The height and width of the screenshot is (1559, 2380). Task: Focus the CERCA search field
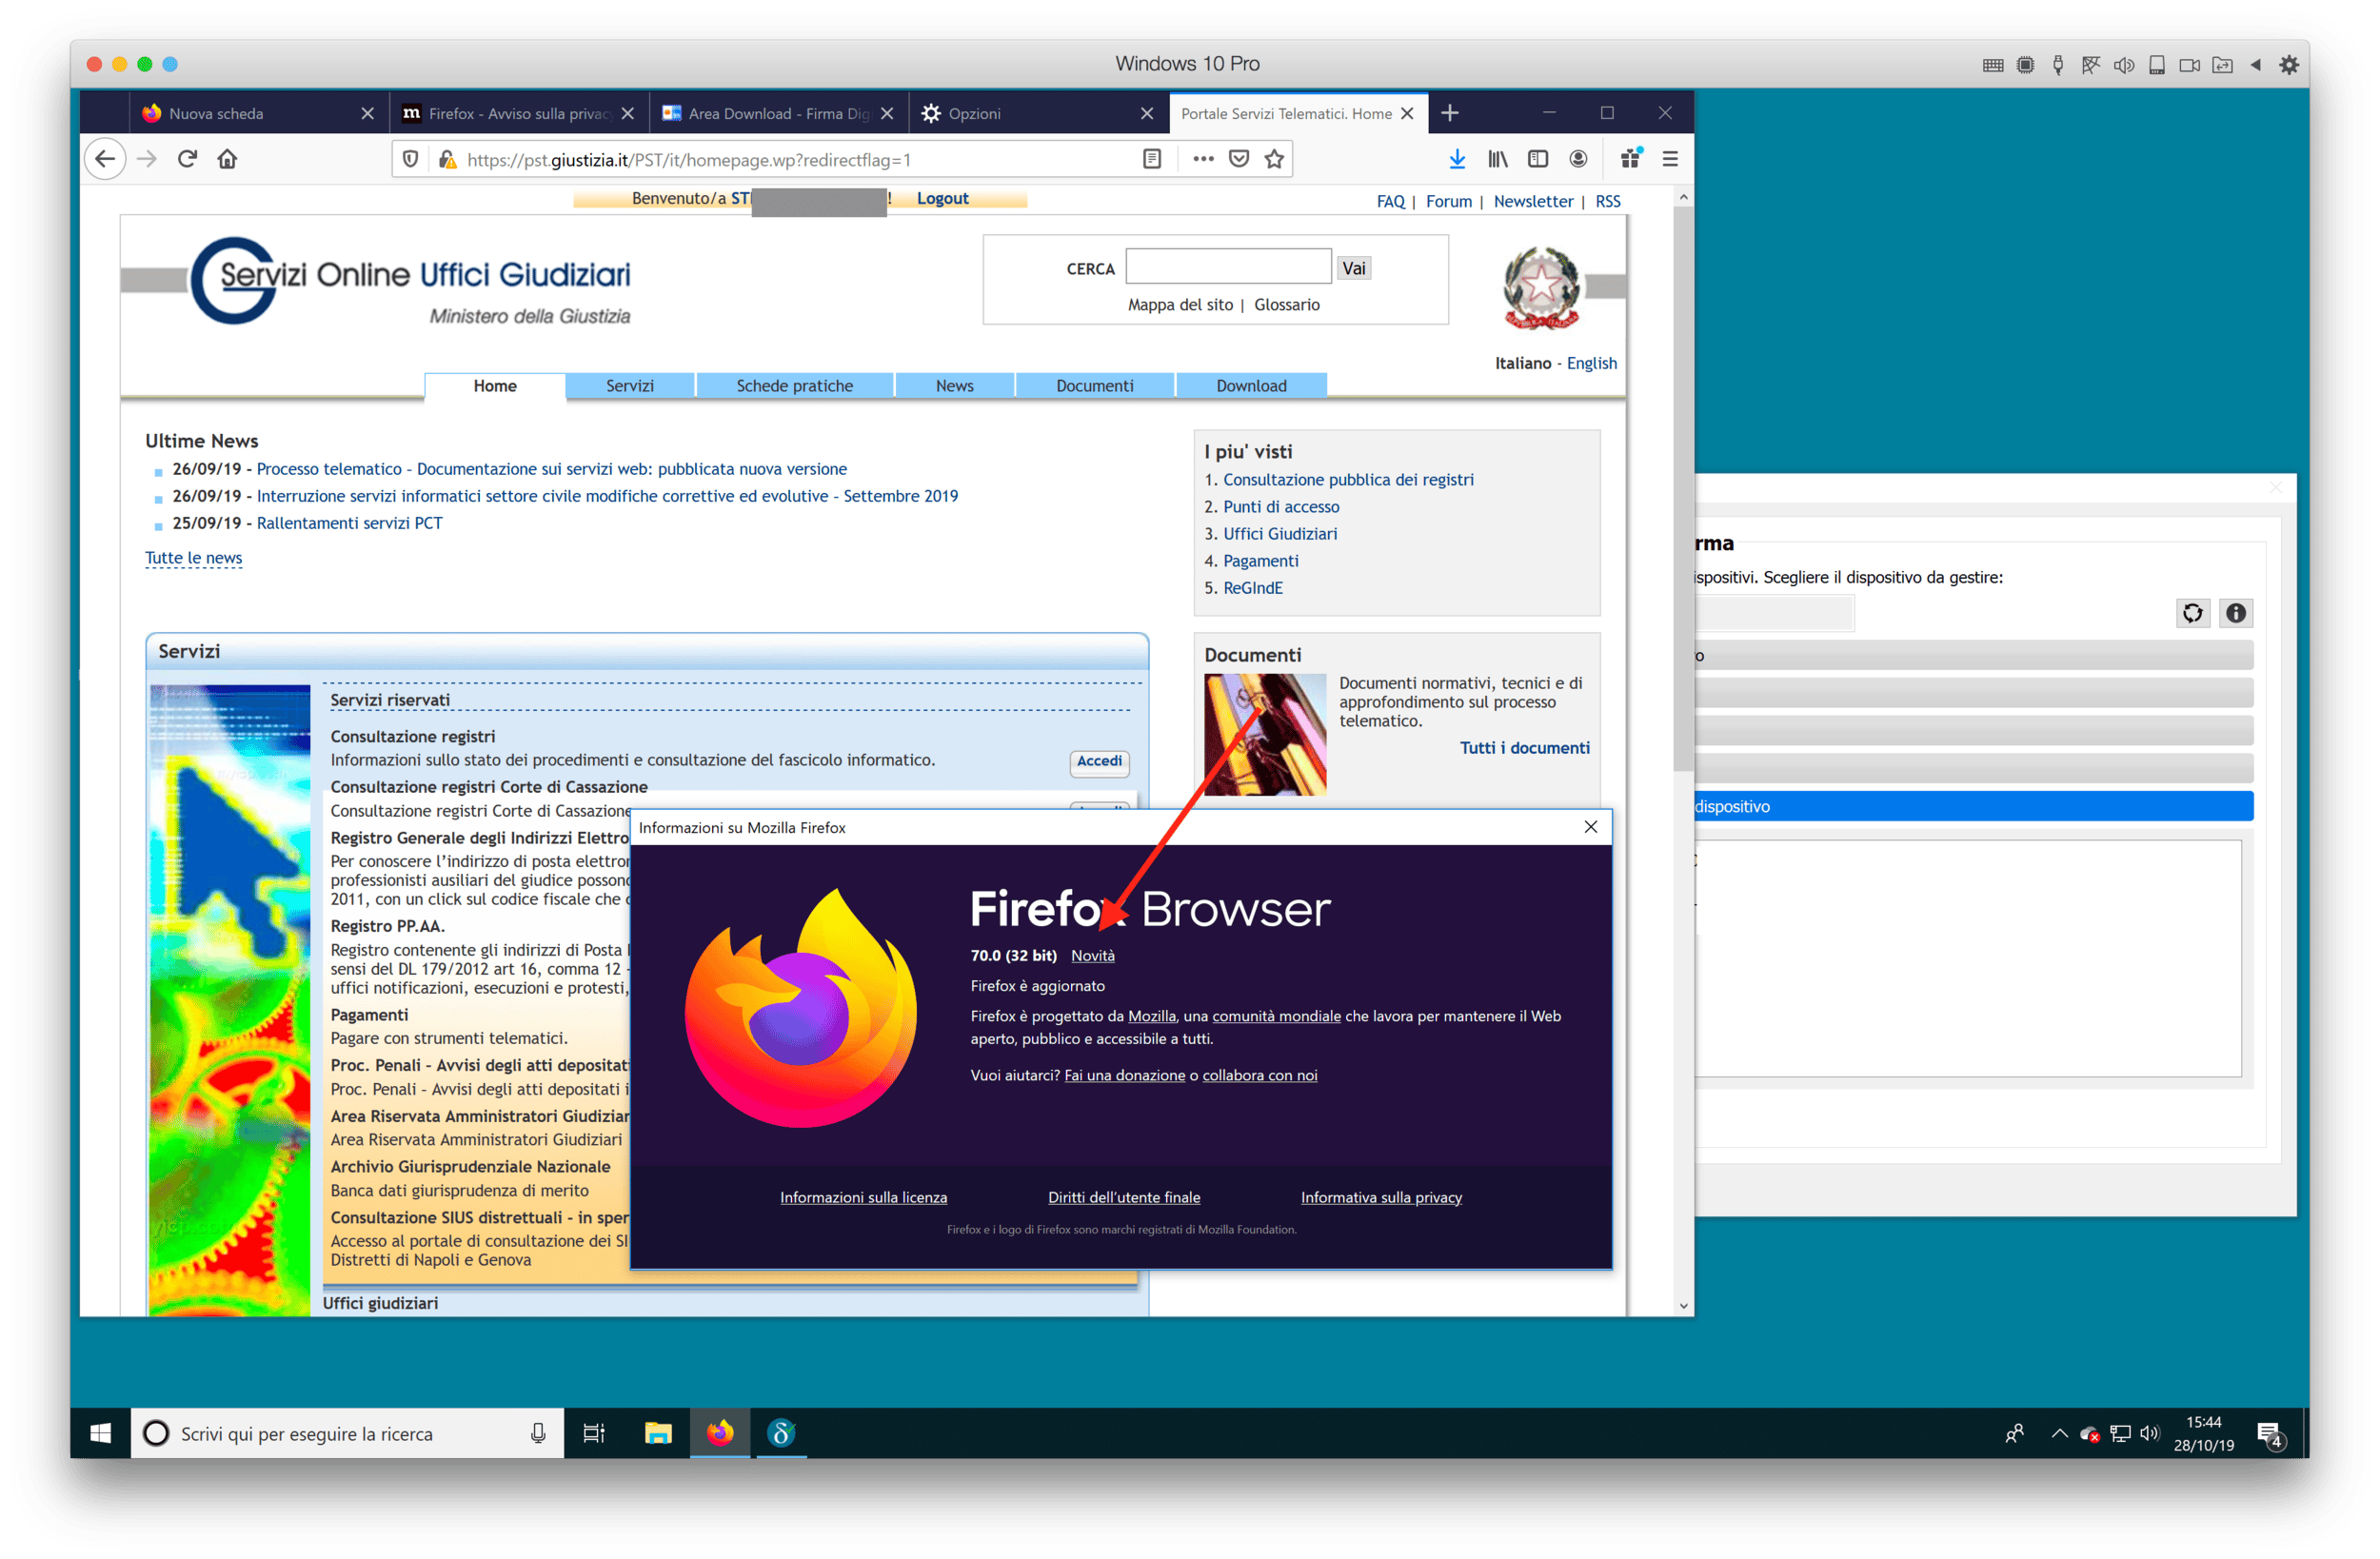click(1228, 267)
